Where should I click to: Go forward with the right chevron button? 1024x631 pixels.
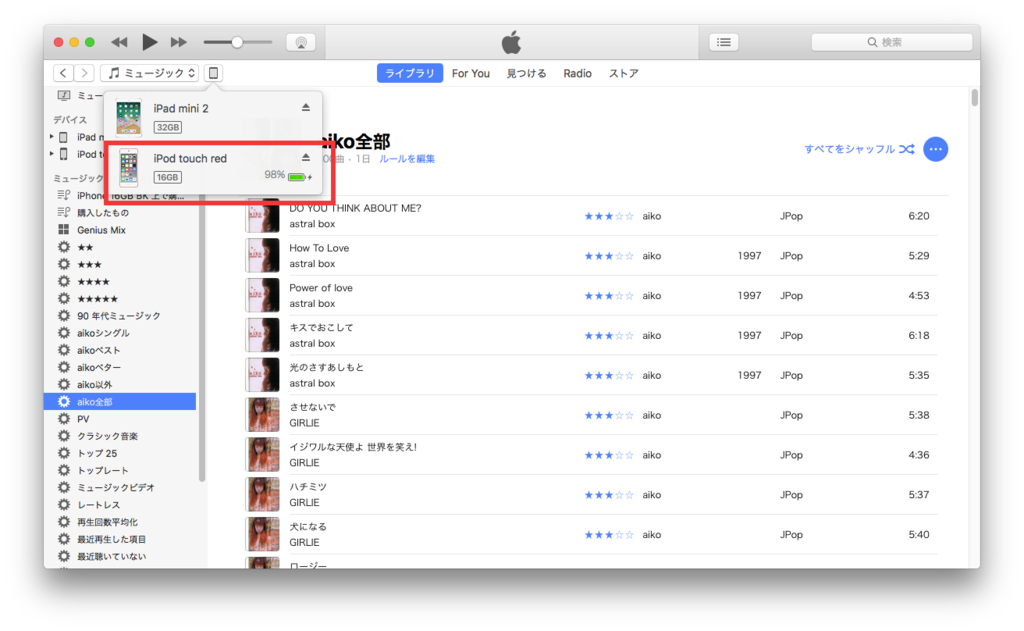pyautogui.click(x=84, y=73)
